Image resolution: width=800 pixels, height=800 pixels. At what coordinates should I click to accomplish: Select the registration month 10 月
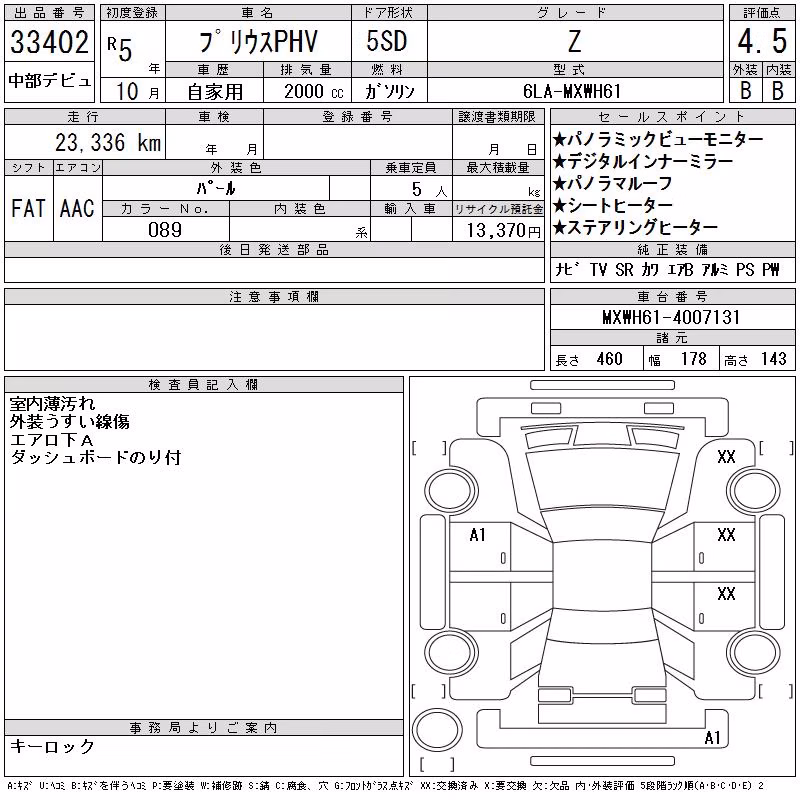[x=137, y=92]
